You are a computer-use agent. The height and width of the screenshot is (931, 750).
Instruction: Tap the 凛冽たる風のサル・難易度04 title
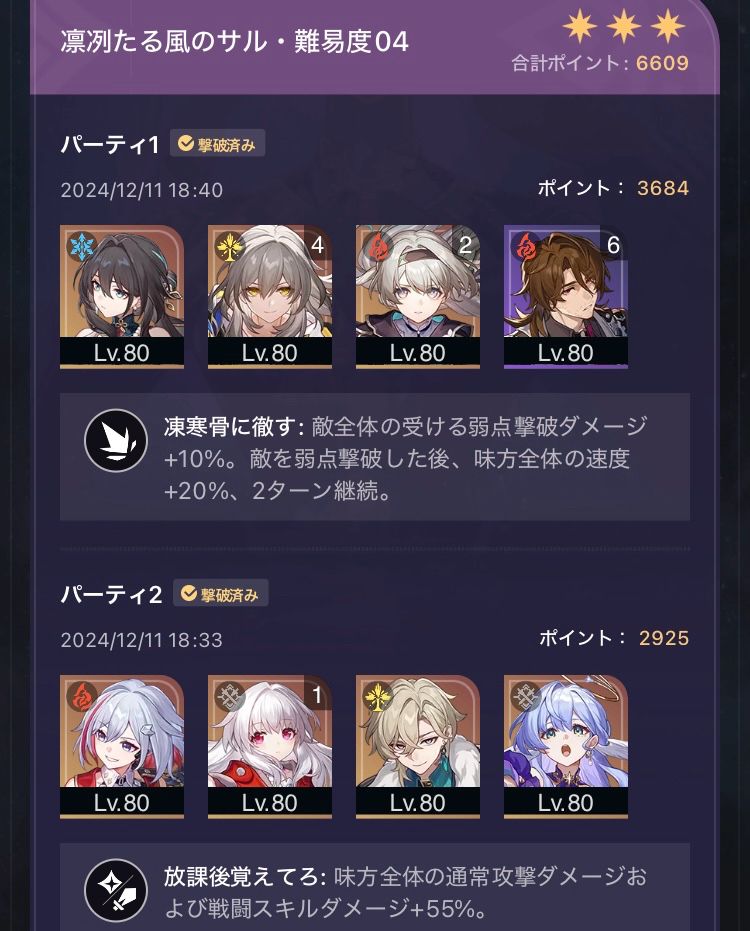coord(235,42)
